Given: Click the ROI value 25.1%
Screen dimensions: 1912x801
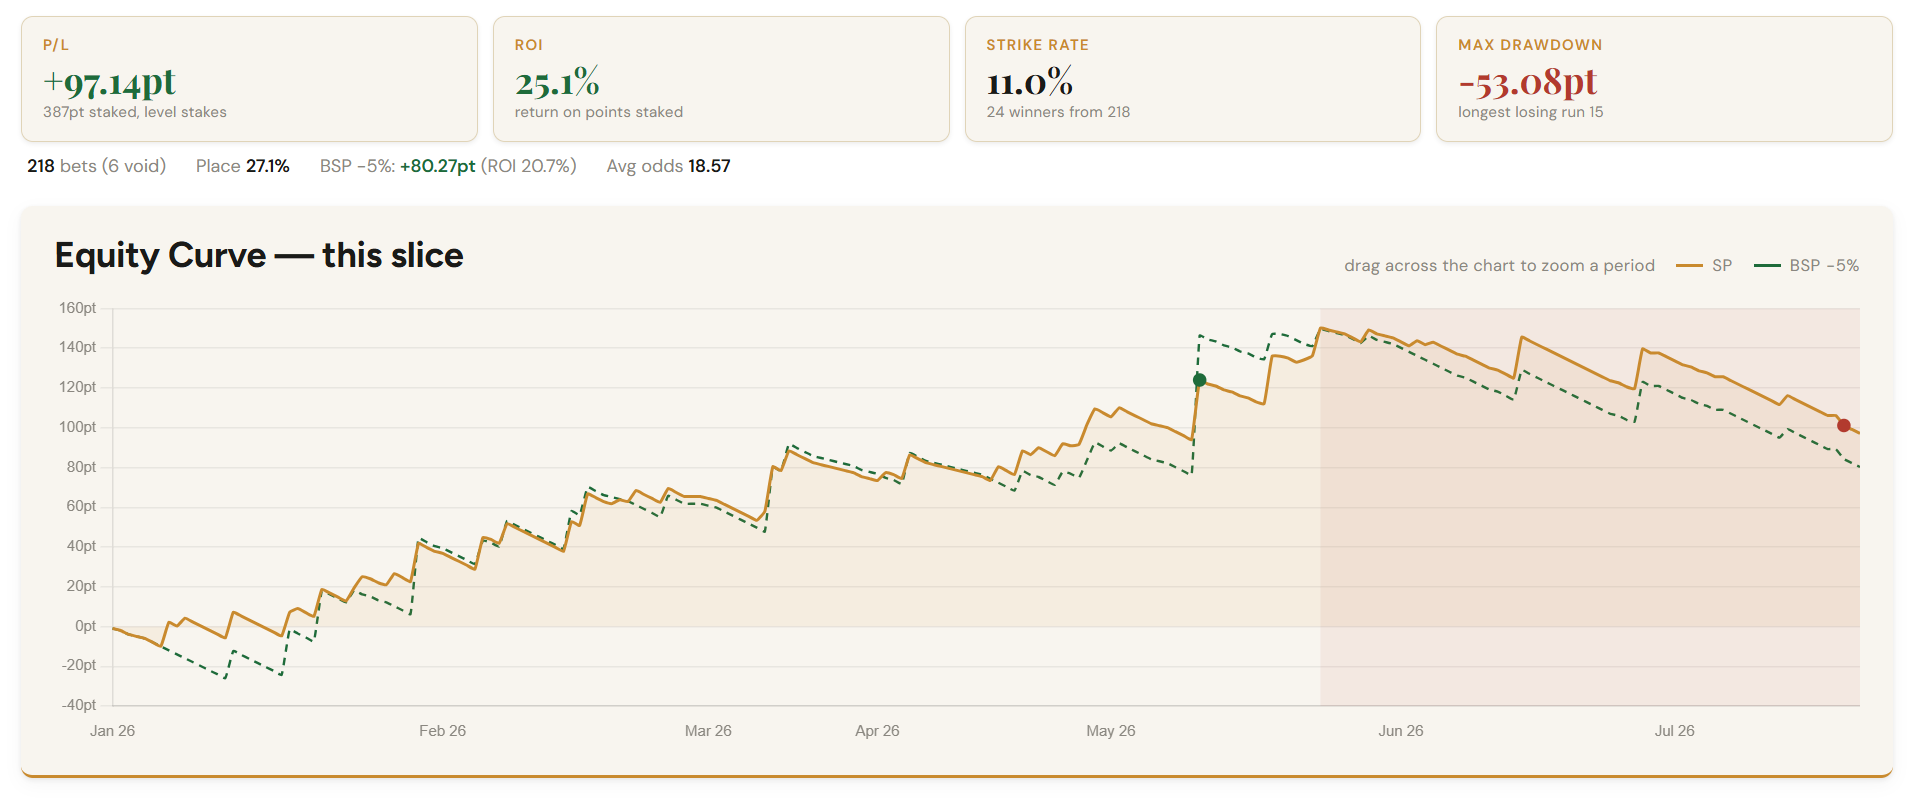Looking at the screenshot, I should 557,82.
